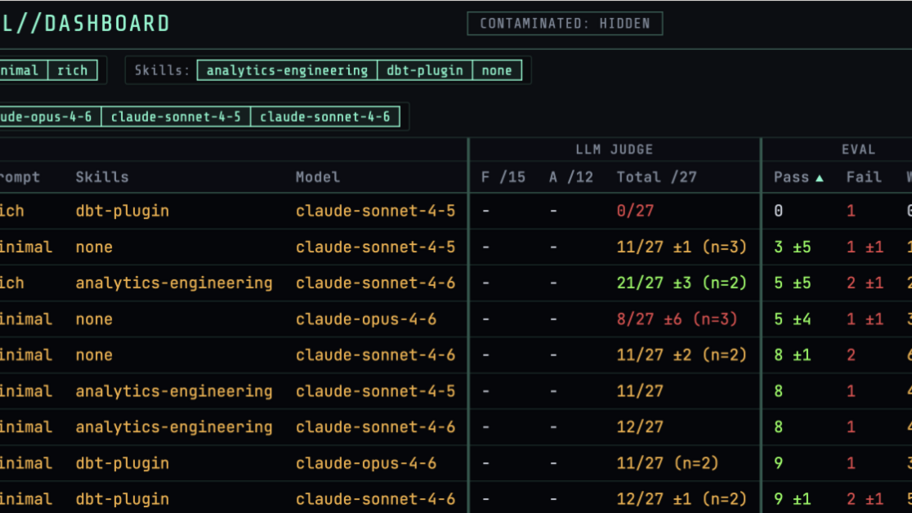Select claude-sonnet-4-5 in the analytics-engineering row
Viewport: 912px width, 513px height.
pyautogui.click(x=375, y=391)
